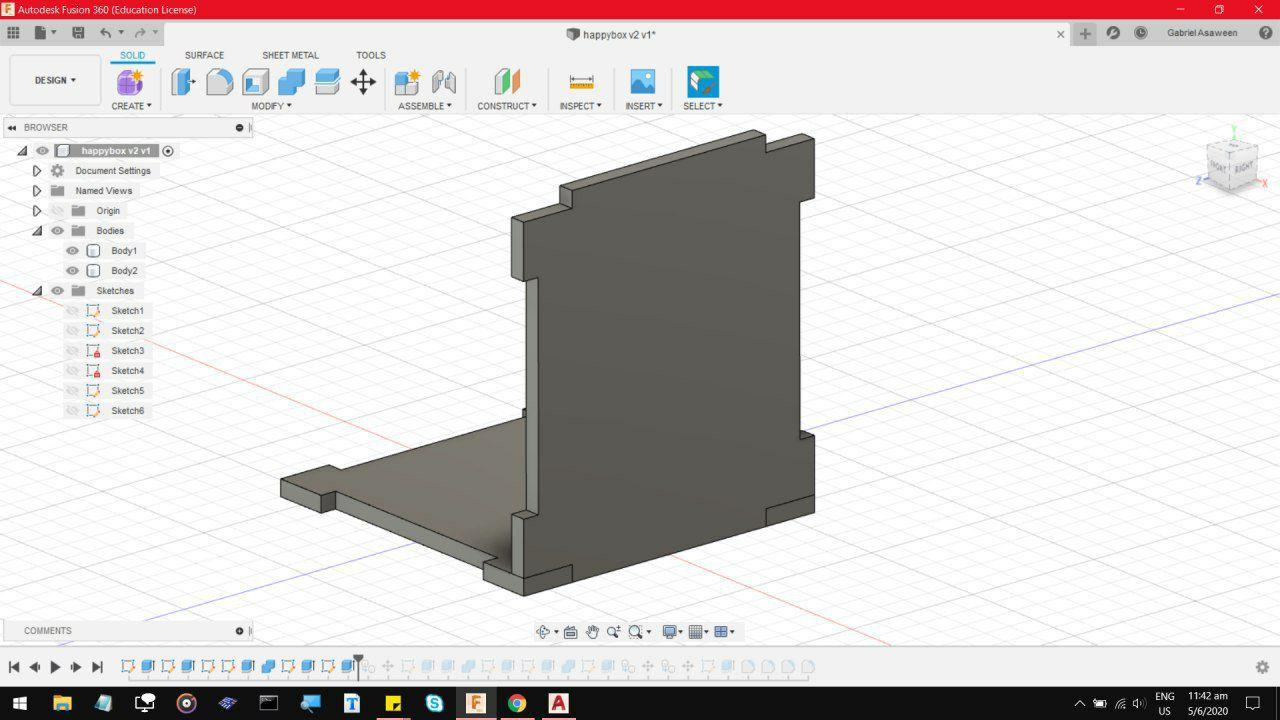Viewport: 1280px width, 720px height.
Task: Hide the Bodies folder via eye icon
Action: tap(57, 231)
